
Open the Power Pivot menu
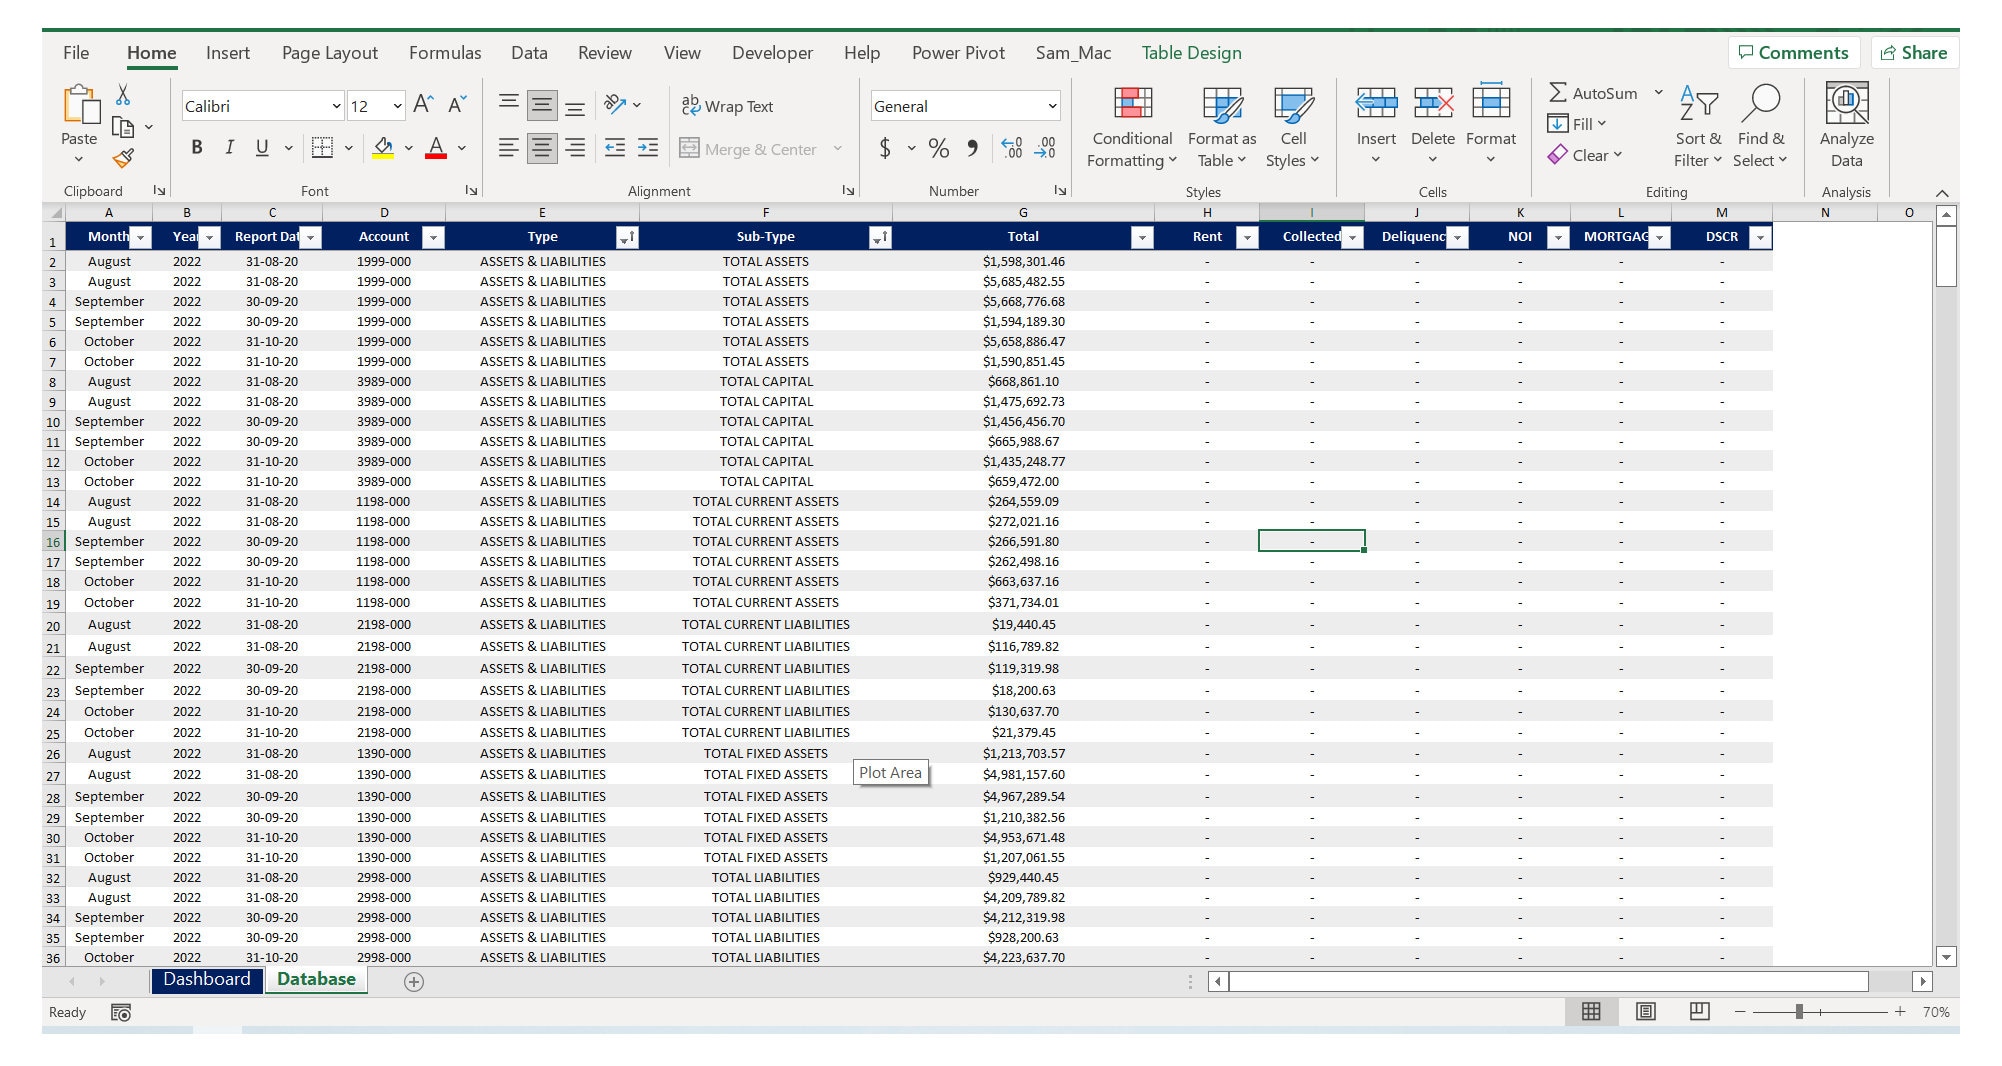pos(957,52)
